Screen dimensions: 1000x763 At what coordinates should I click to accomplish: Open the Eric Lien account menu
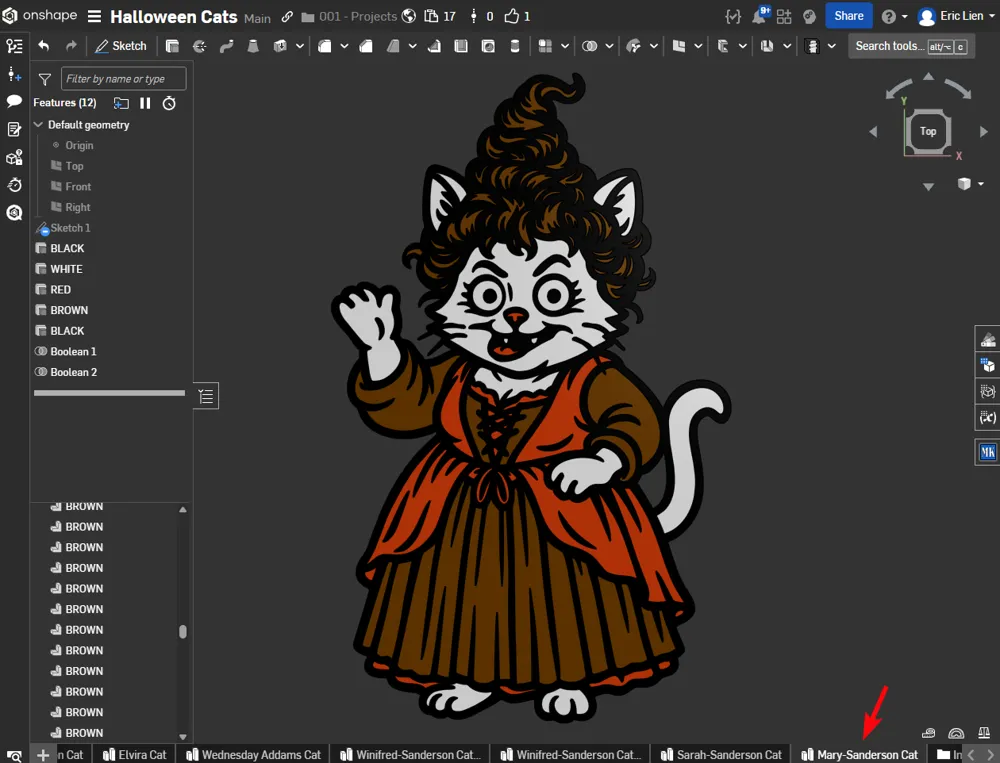[956, 17]
